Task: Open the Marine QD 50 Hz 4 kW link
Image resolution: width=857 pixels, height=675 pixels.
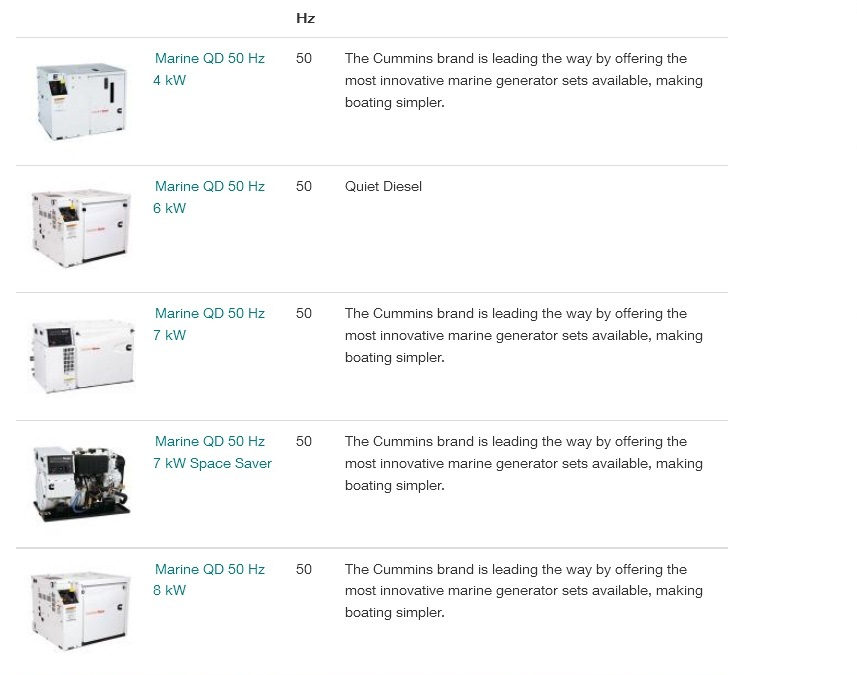Action: click(209, 69)
